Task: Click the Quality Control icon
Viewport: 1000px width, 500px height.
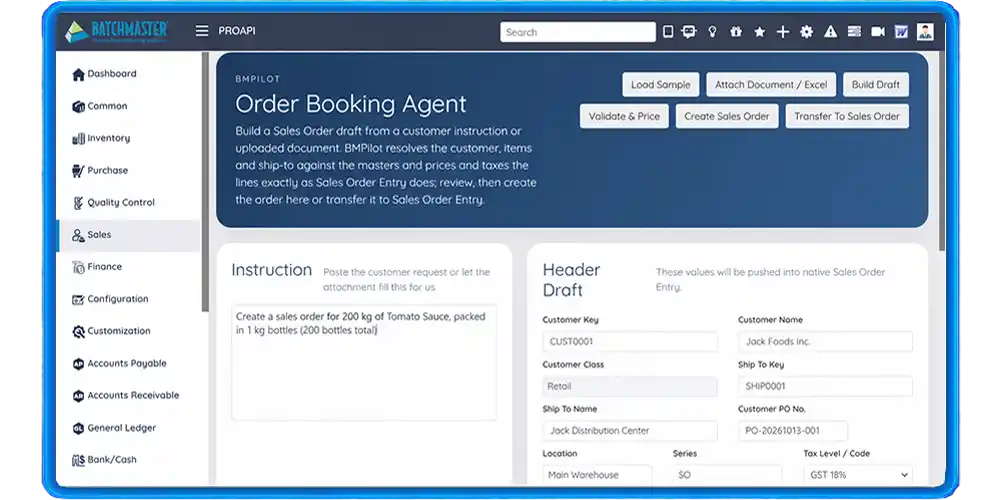Action: (x=78, y=203)
